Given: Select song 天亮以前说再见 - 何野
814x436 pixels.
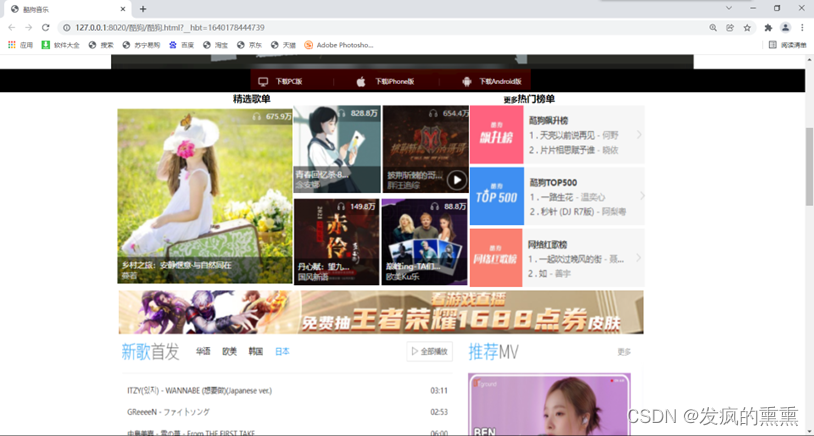Looking at the screenshot, I should (574, 135).
